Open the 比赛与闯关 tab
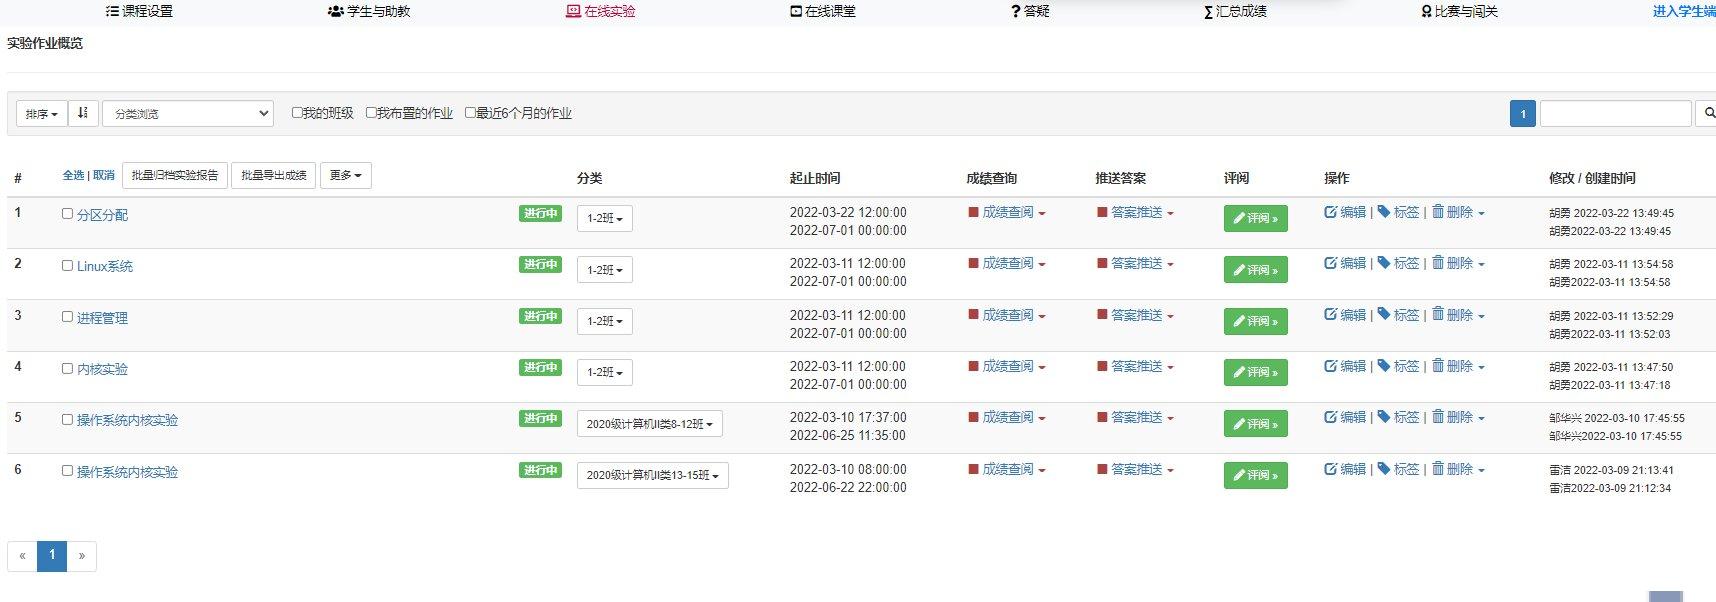The width and height of the screenshot is (1716, 602). pyautogui.click(x=1460, y=11)
